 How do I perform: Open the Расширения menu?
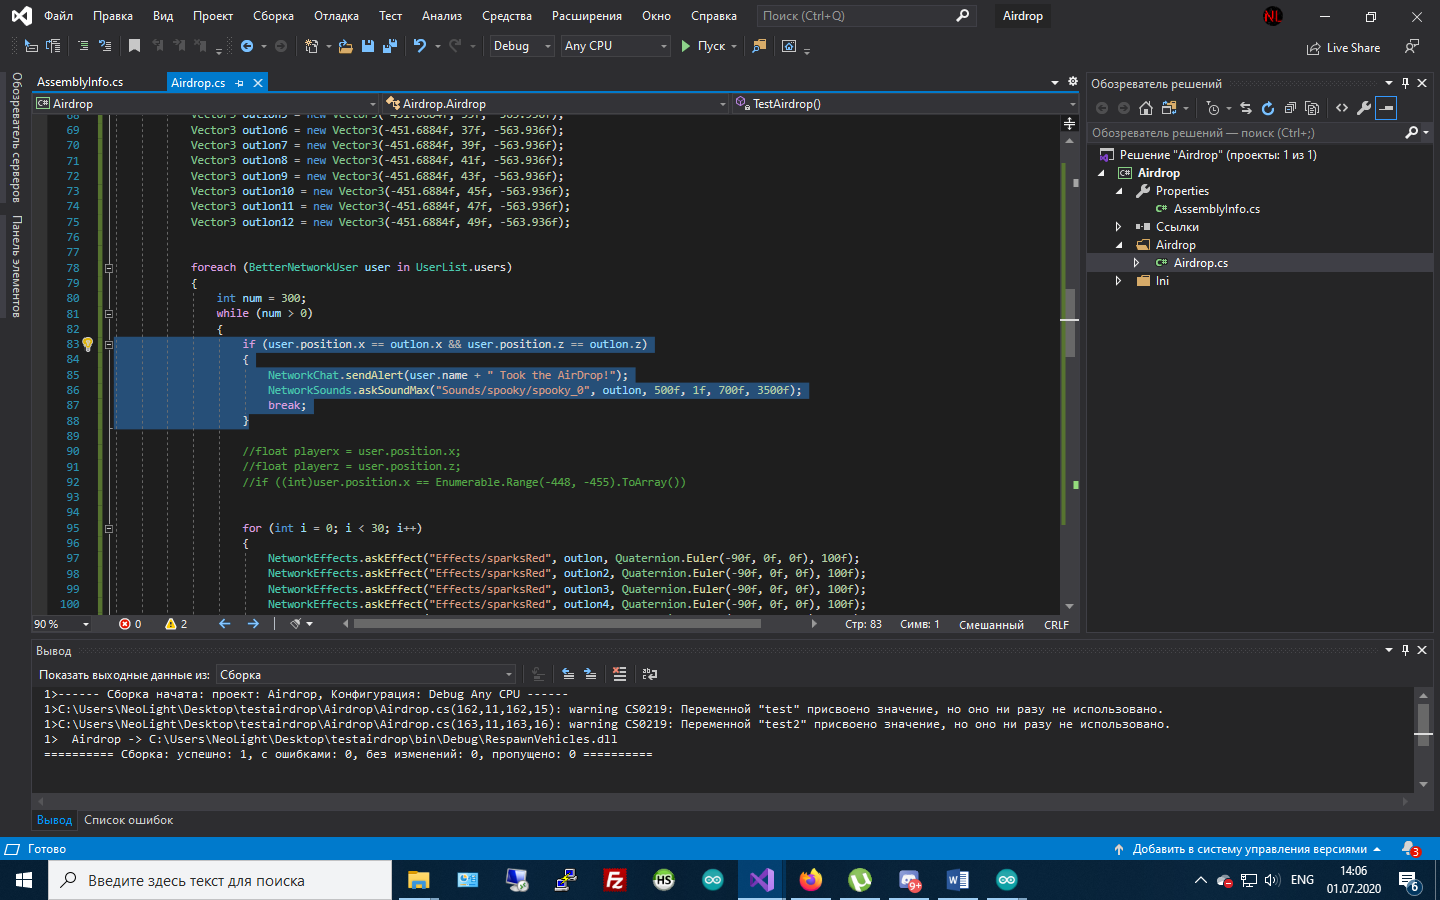(586, 16)
